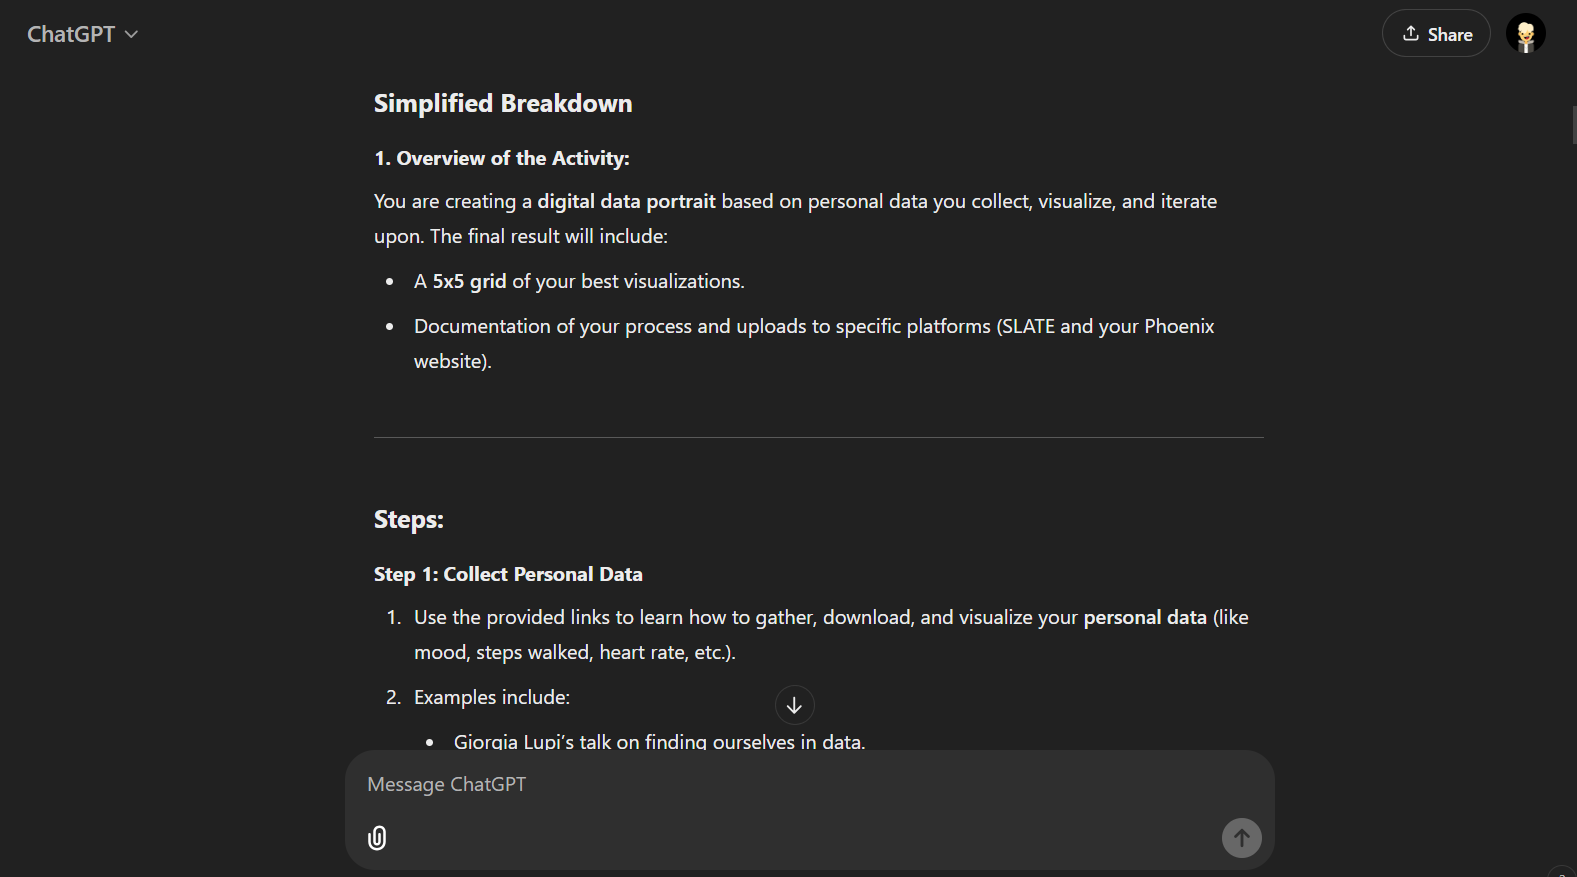Viewport: 1577px width, 877px height.
Task: Select the bold 5x5 grid text
Action: [468, 281]
